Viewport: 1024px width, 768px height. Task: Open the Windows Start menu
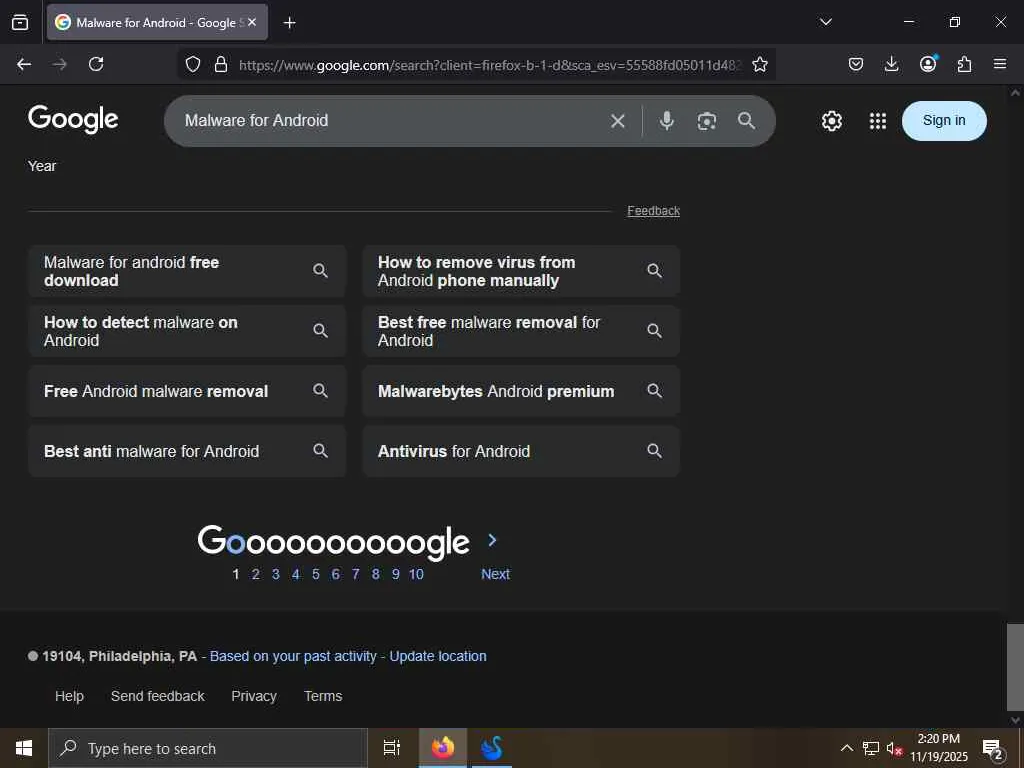[x=24, y=748]
